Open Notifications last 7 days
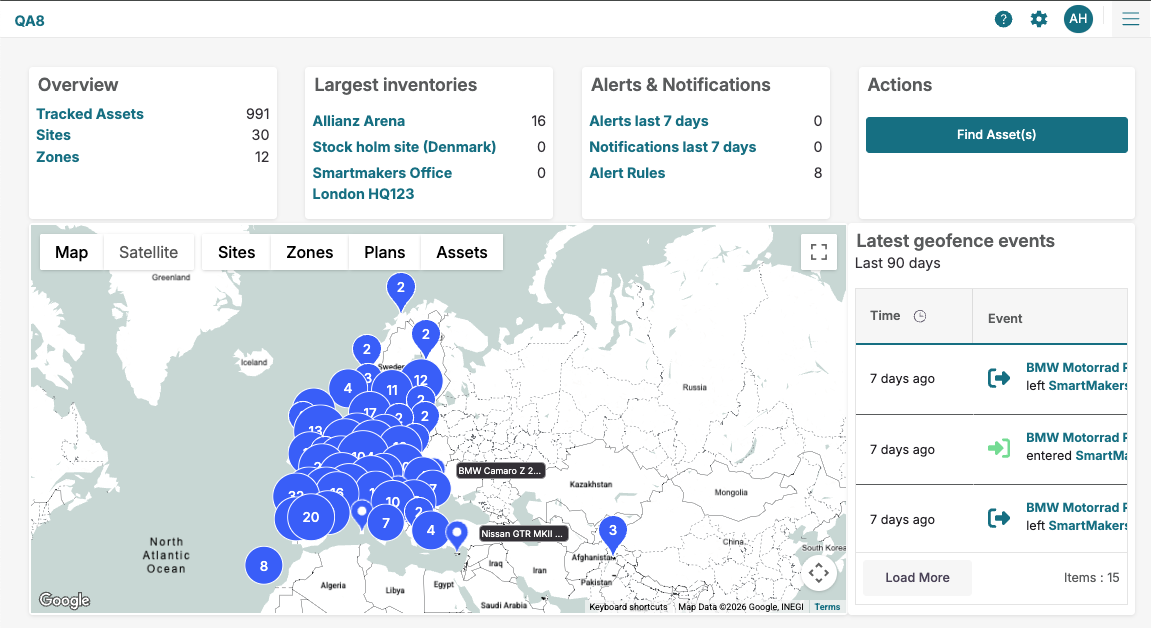 tap(672, 147)
